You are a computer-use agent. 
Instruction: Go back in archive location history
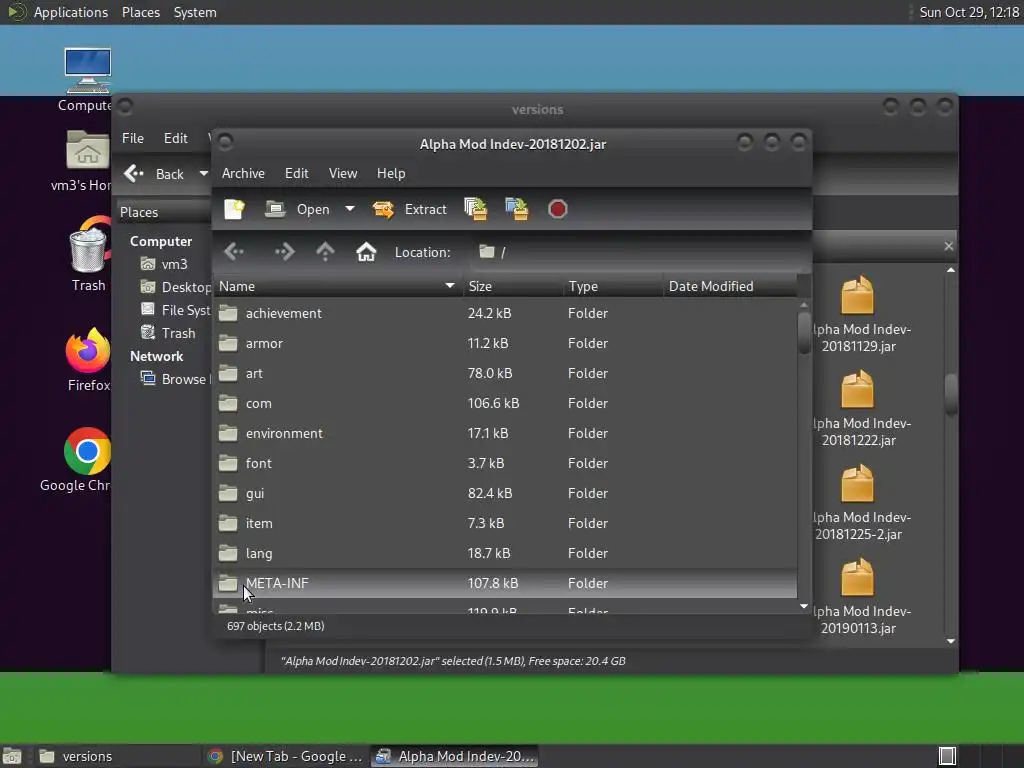(234, 251)
